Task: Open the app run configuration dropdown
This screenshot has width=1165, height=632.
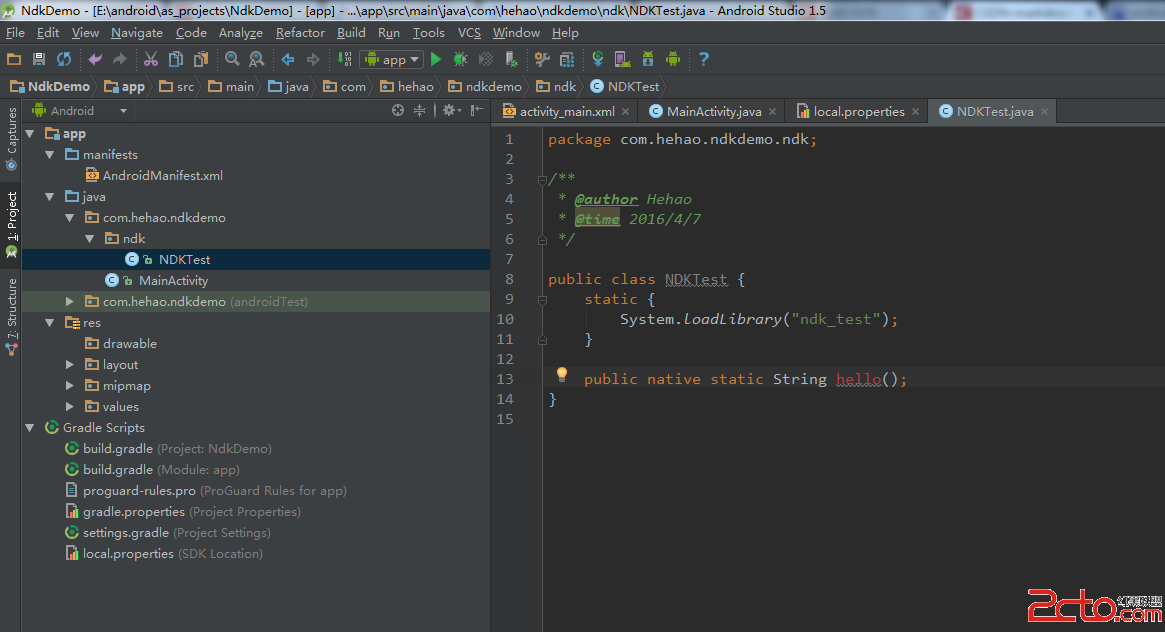Action: tap(391, 60)
